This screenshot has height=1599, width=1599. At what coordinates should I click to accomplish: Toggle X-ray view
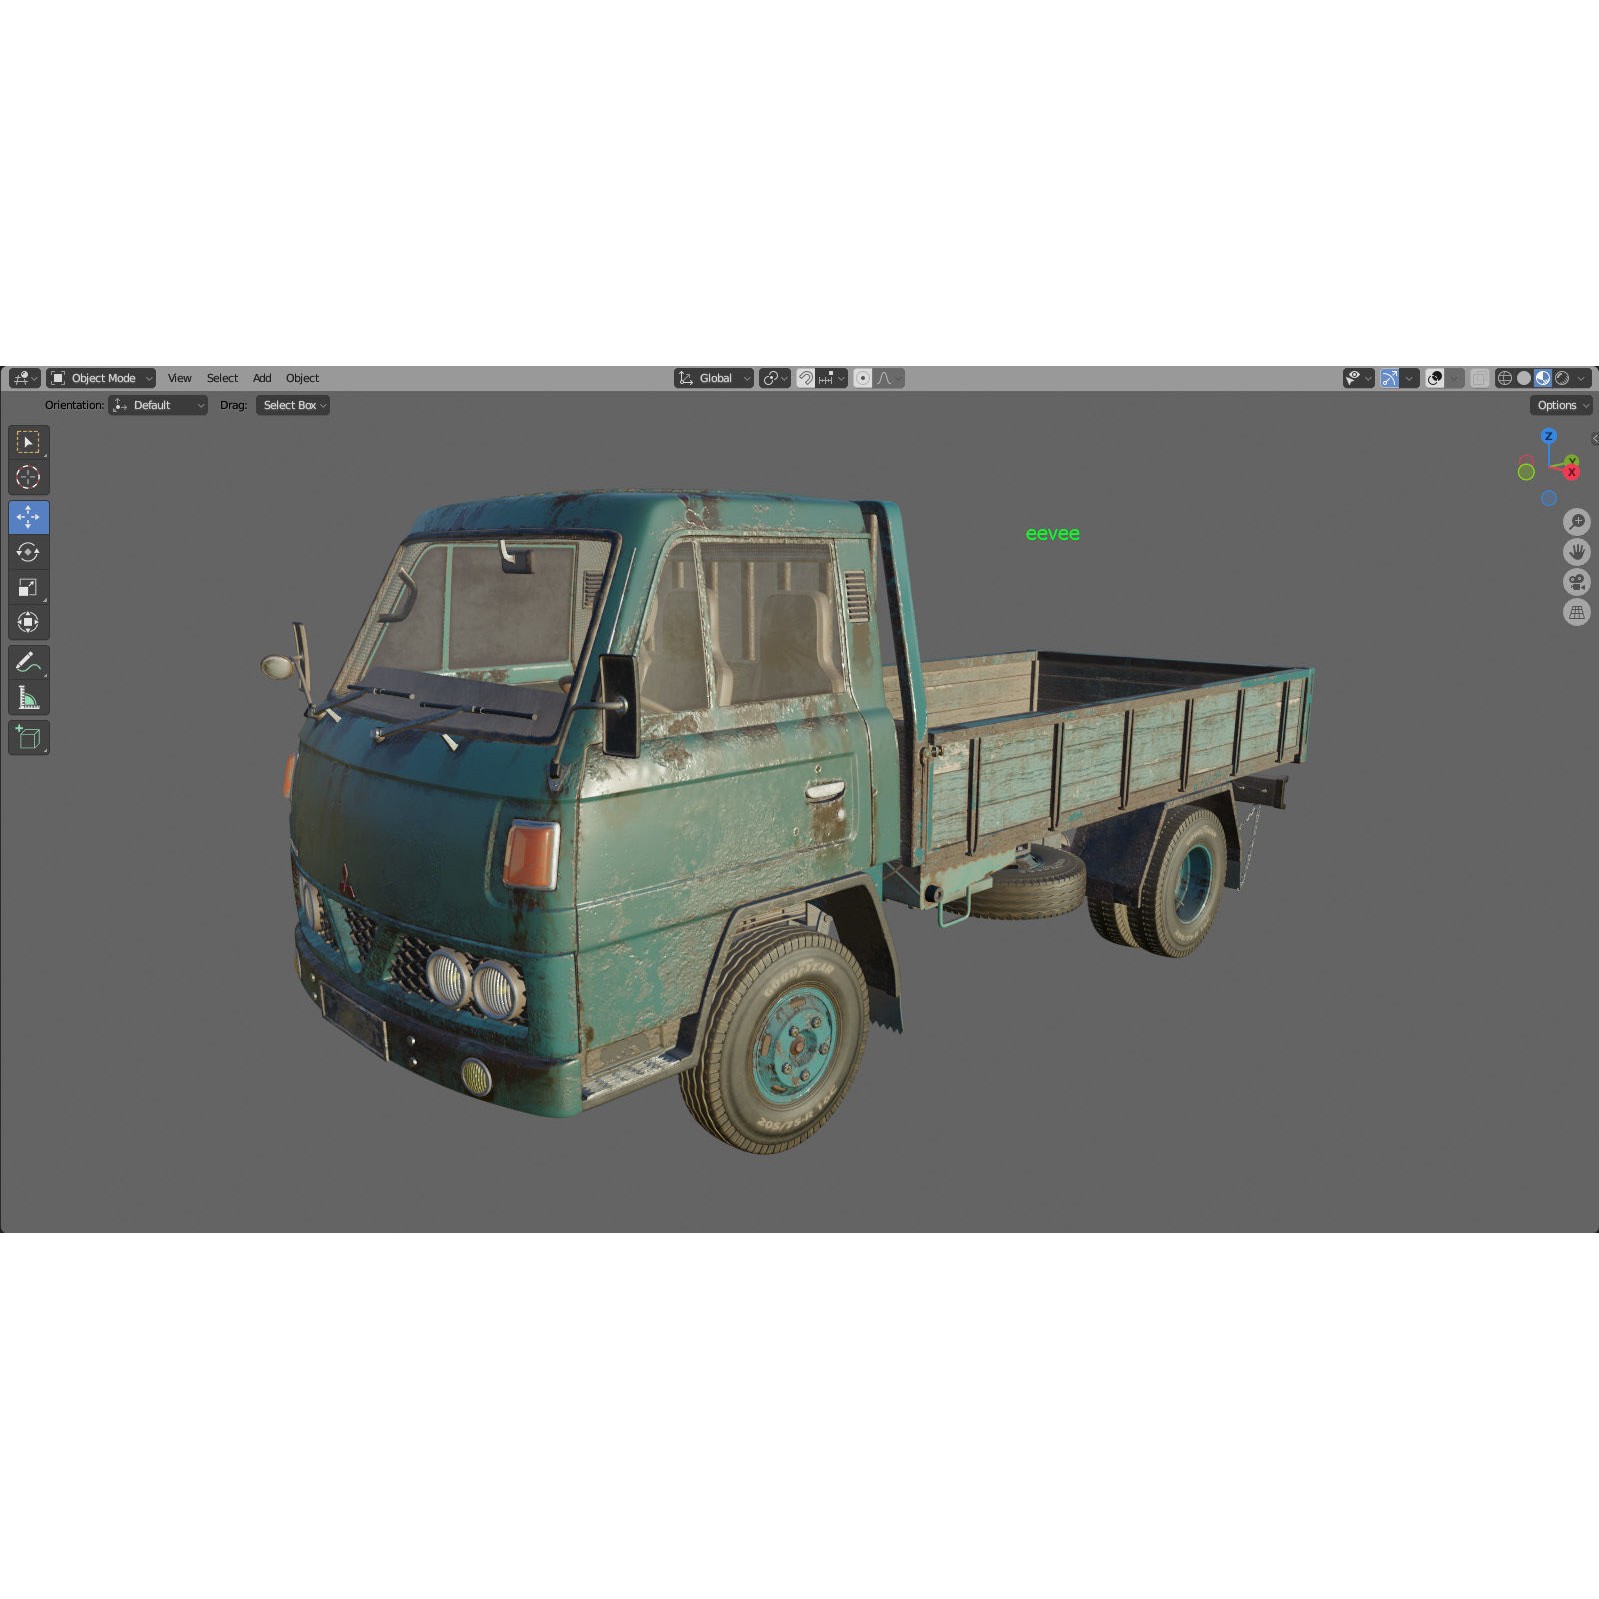click(x=1479, y=378)
